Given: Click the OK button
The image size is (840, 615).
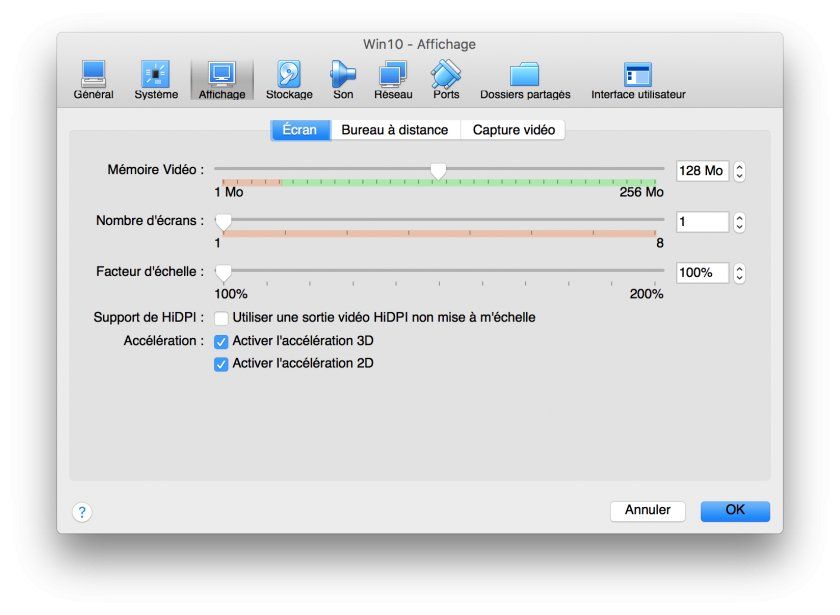Looking at the screenshot, I should 735,510.
